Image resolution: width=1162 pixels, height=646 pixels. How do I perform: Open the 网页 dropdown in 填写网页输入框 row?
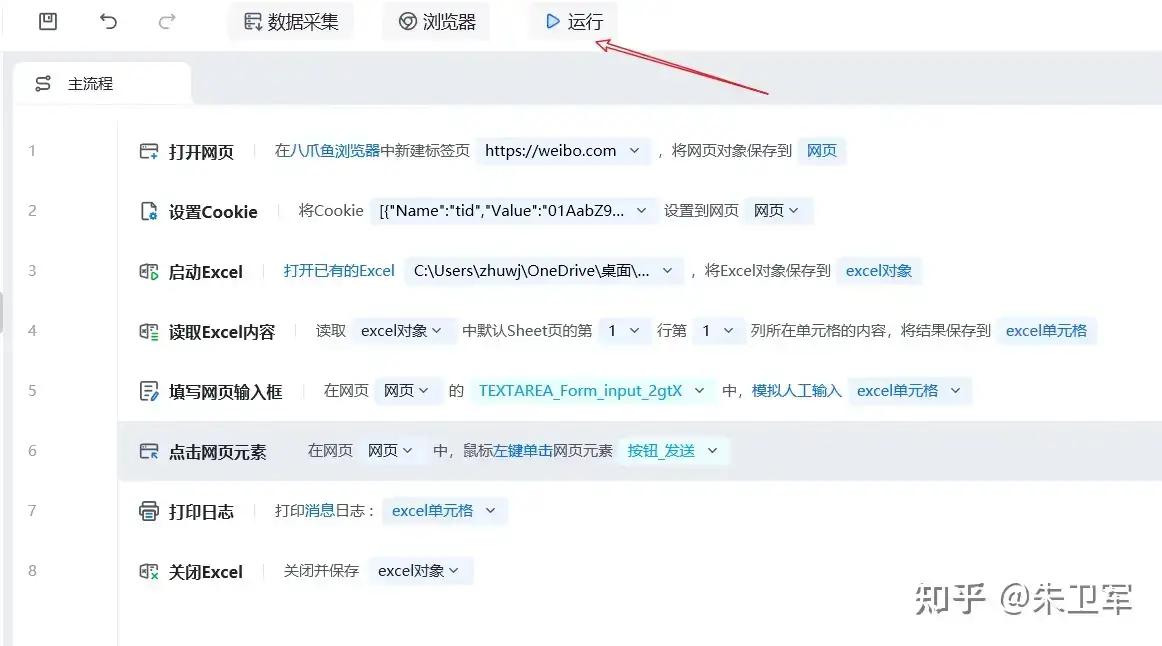click(406, 391)
